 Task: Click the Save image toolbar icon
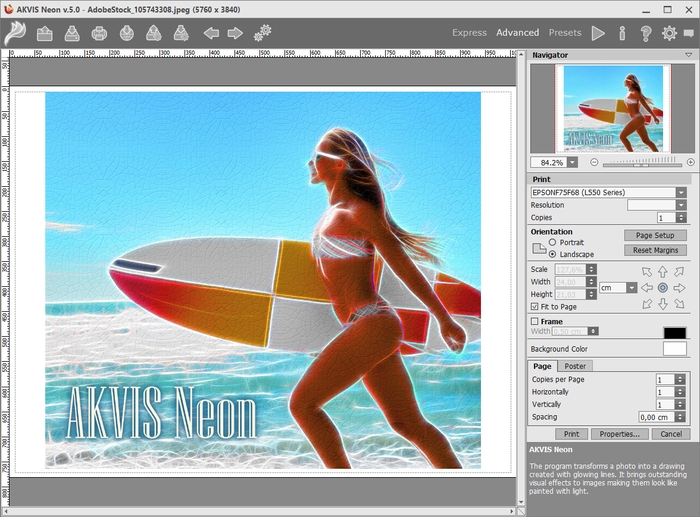pyautogui.click(x=72, y=33)
